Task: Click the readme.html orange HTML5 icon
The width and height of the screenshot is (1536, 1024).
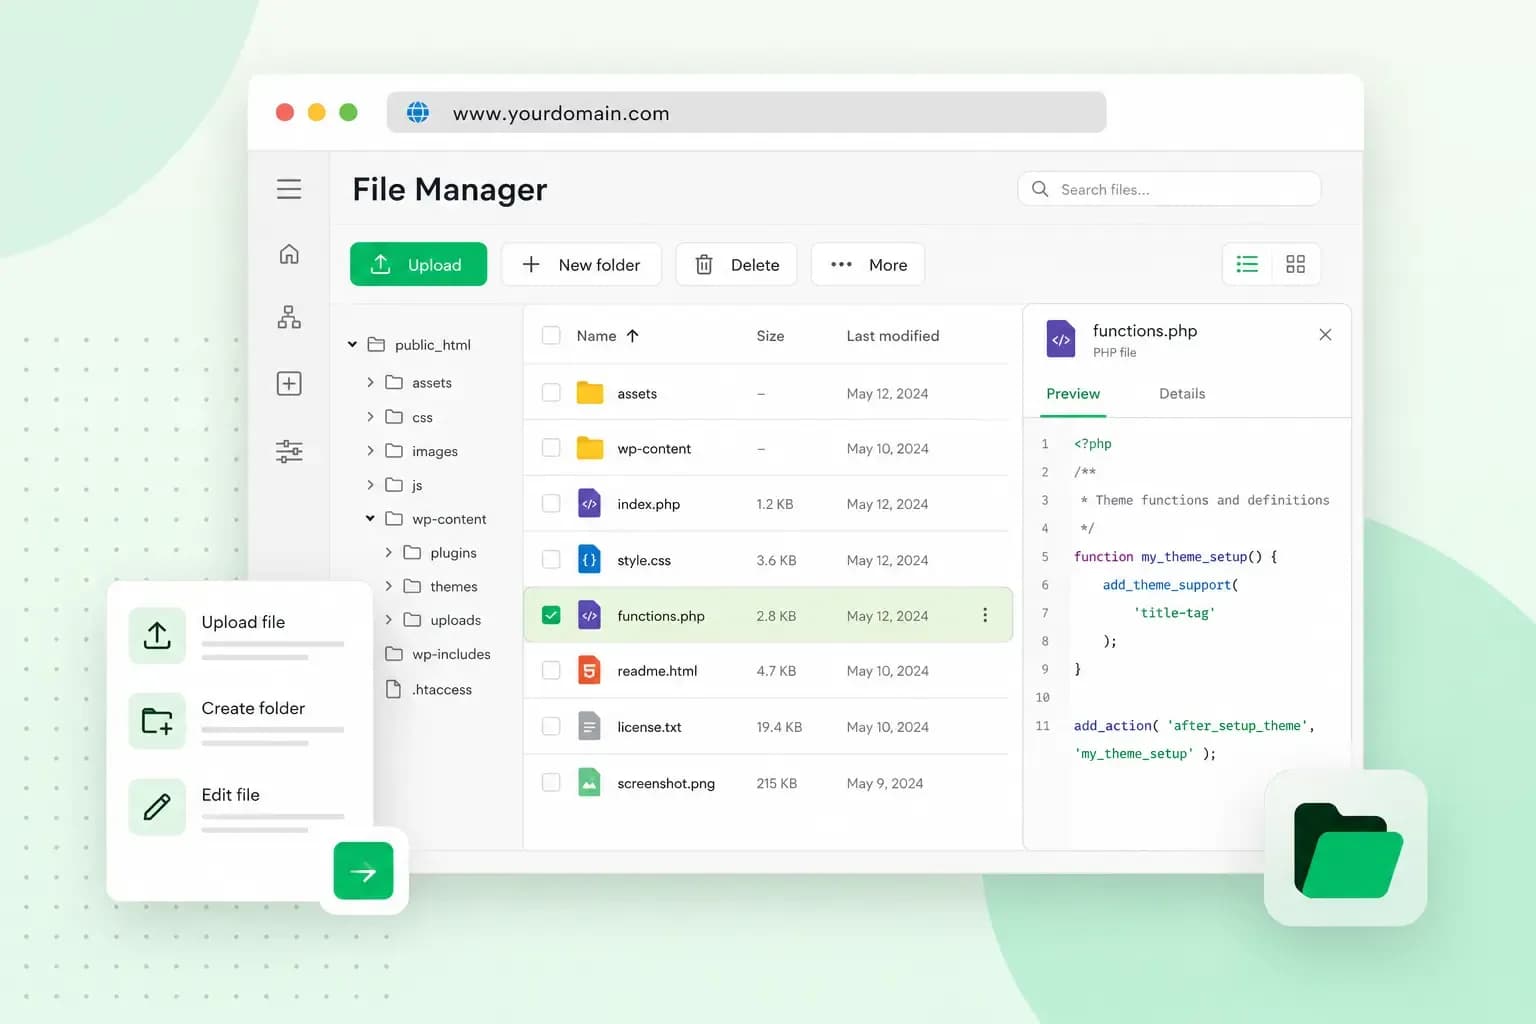Action: (590, 671)
